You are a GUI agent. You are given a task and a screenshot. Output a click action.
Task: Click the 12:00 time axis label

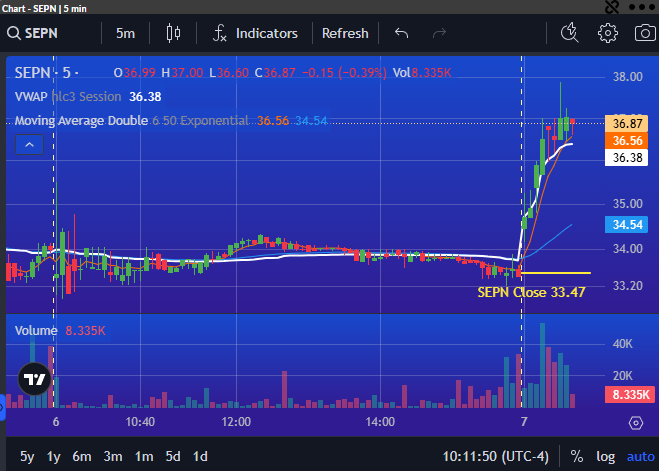tap(236, 422)
